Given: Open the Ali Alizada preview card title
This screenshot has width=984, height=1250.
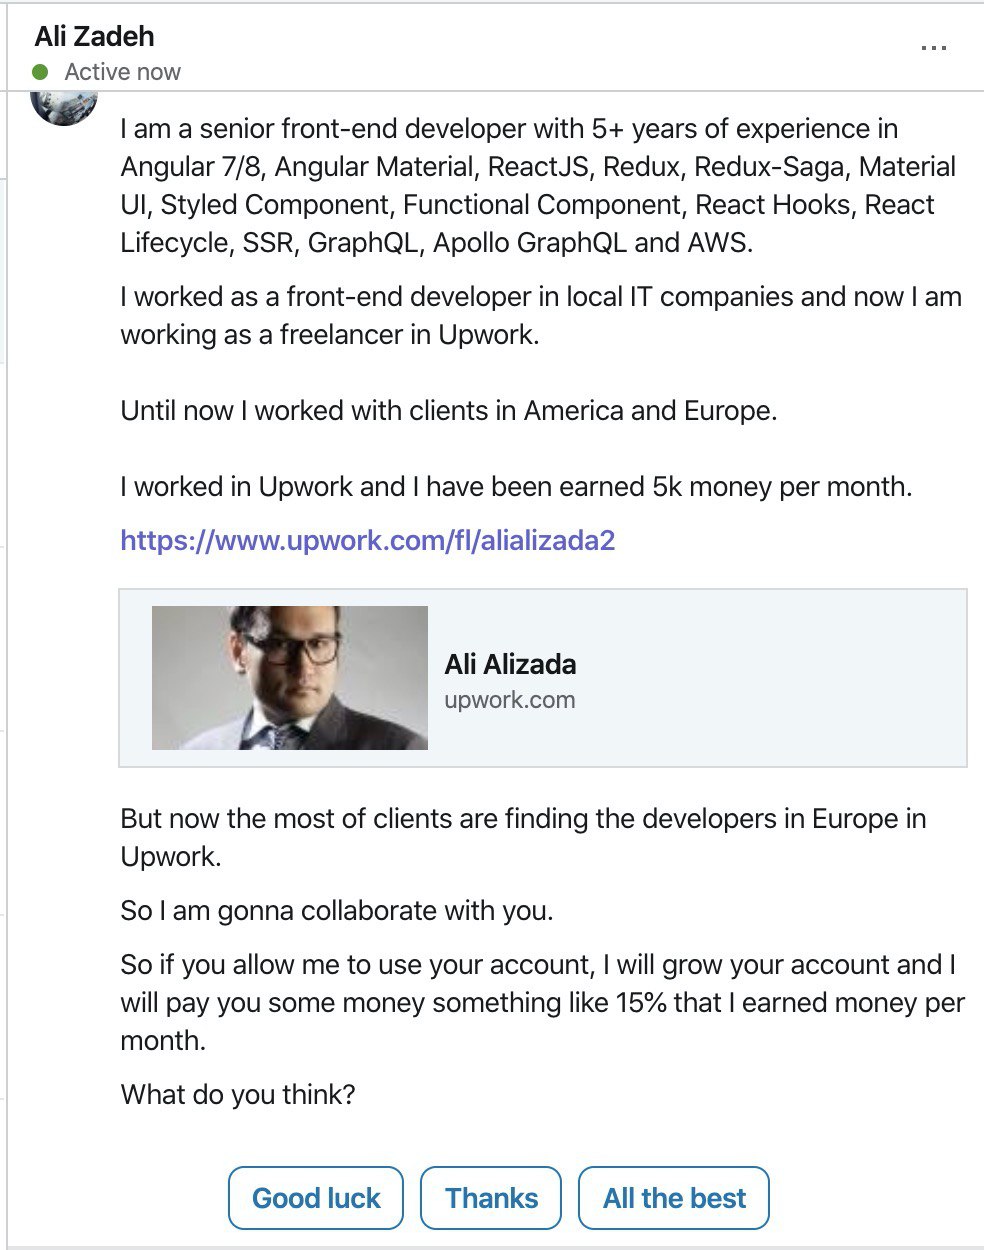Looking at the screenshot, I should (x=510, y=664).
